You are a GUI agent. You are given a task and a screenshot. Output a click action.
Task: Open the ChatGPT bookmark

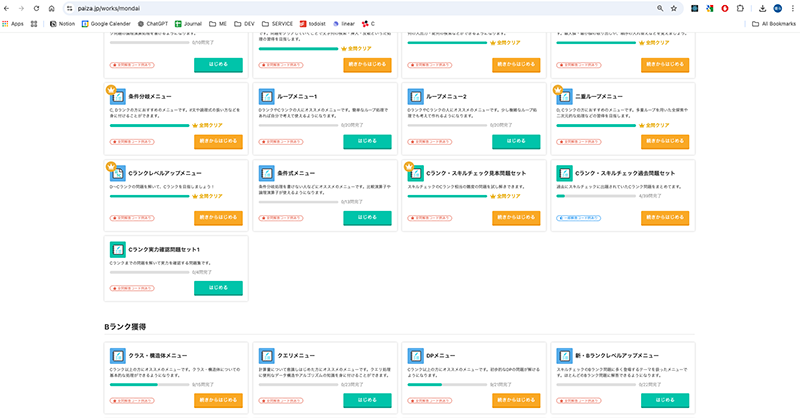[x=153, y=23]
